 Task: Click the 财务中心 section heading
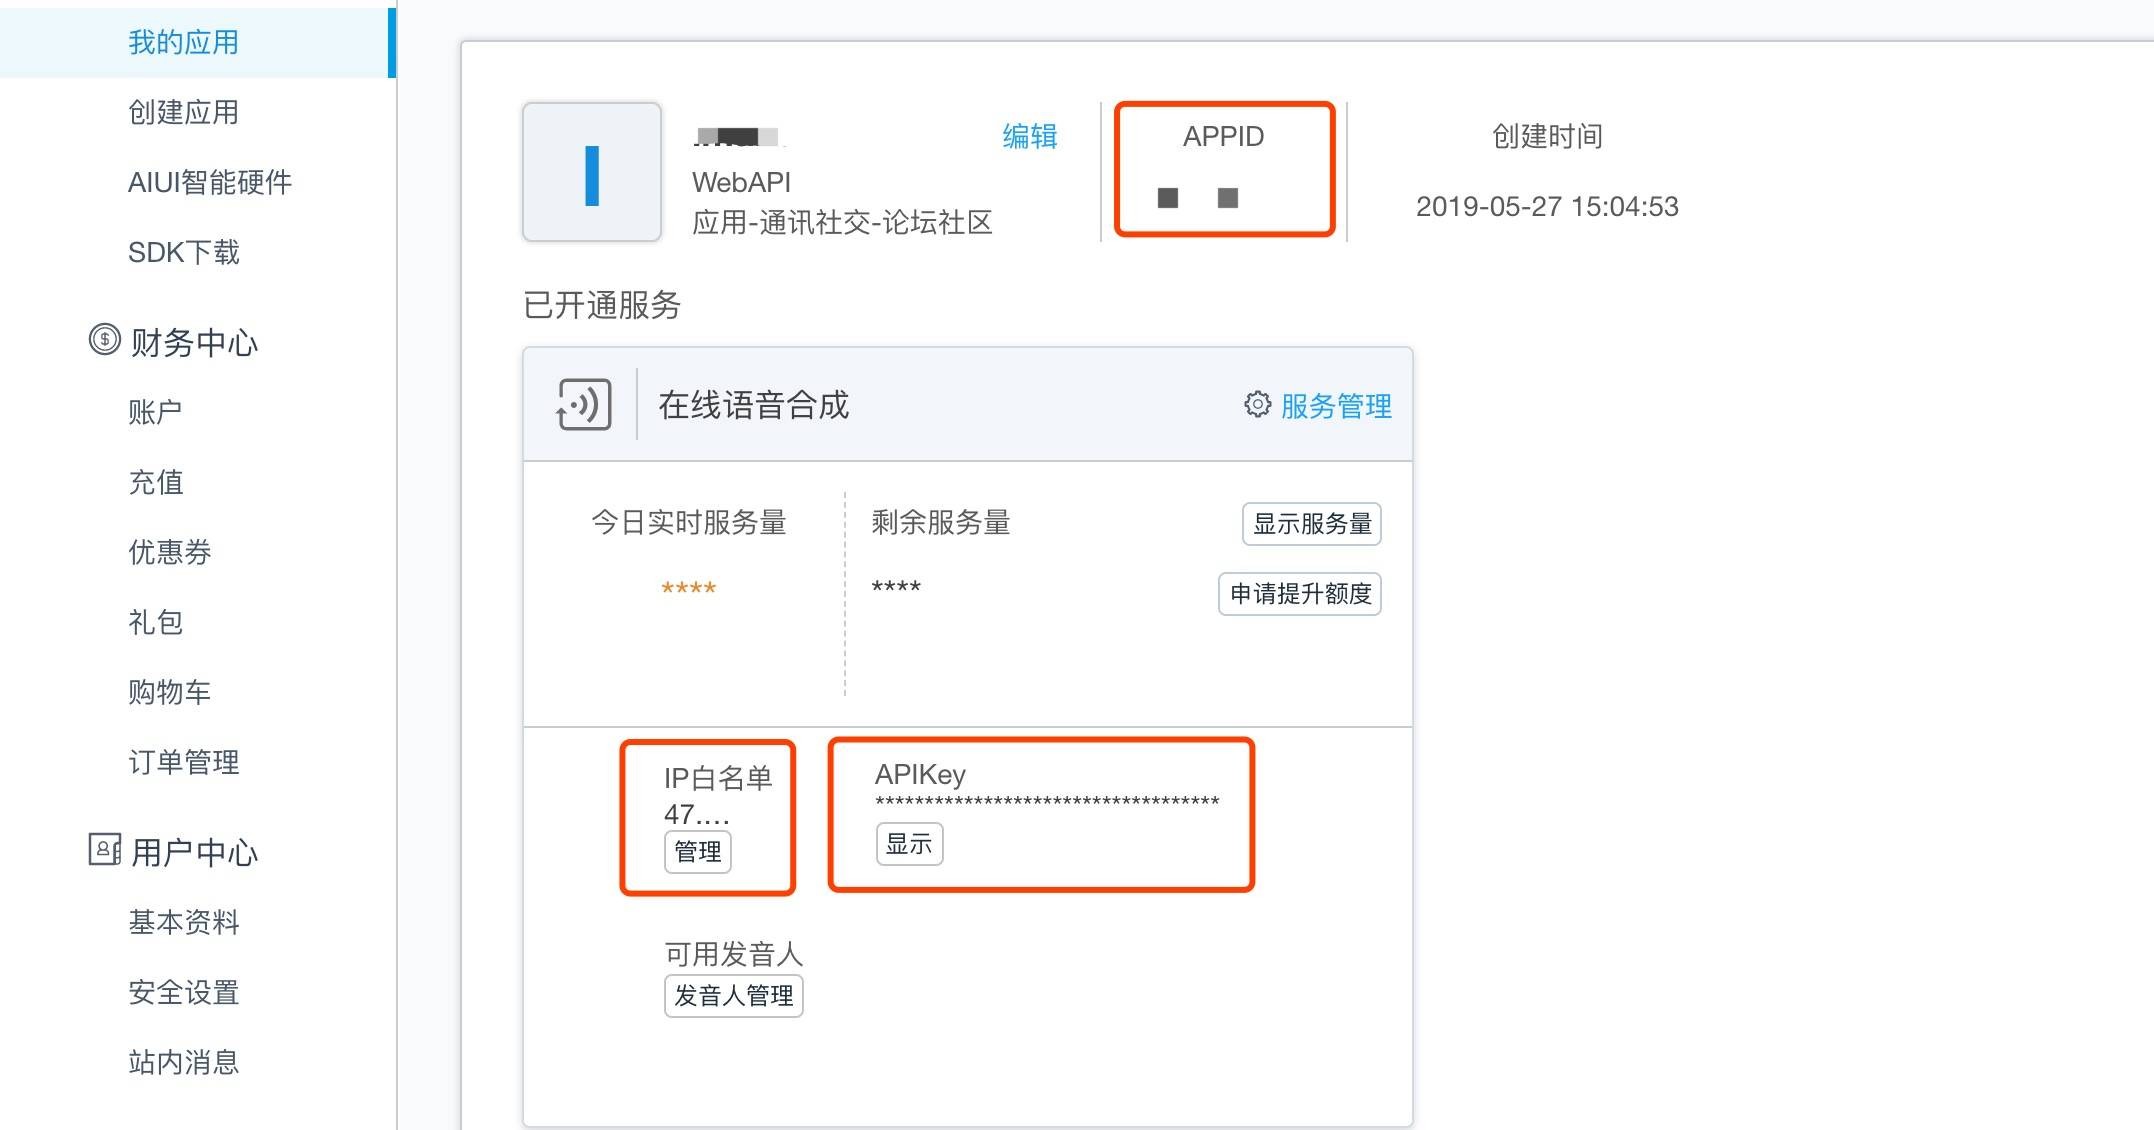pyautogui.click(x=194, y=343)
